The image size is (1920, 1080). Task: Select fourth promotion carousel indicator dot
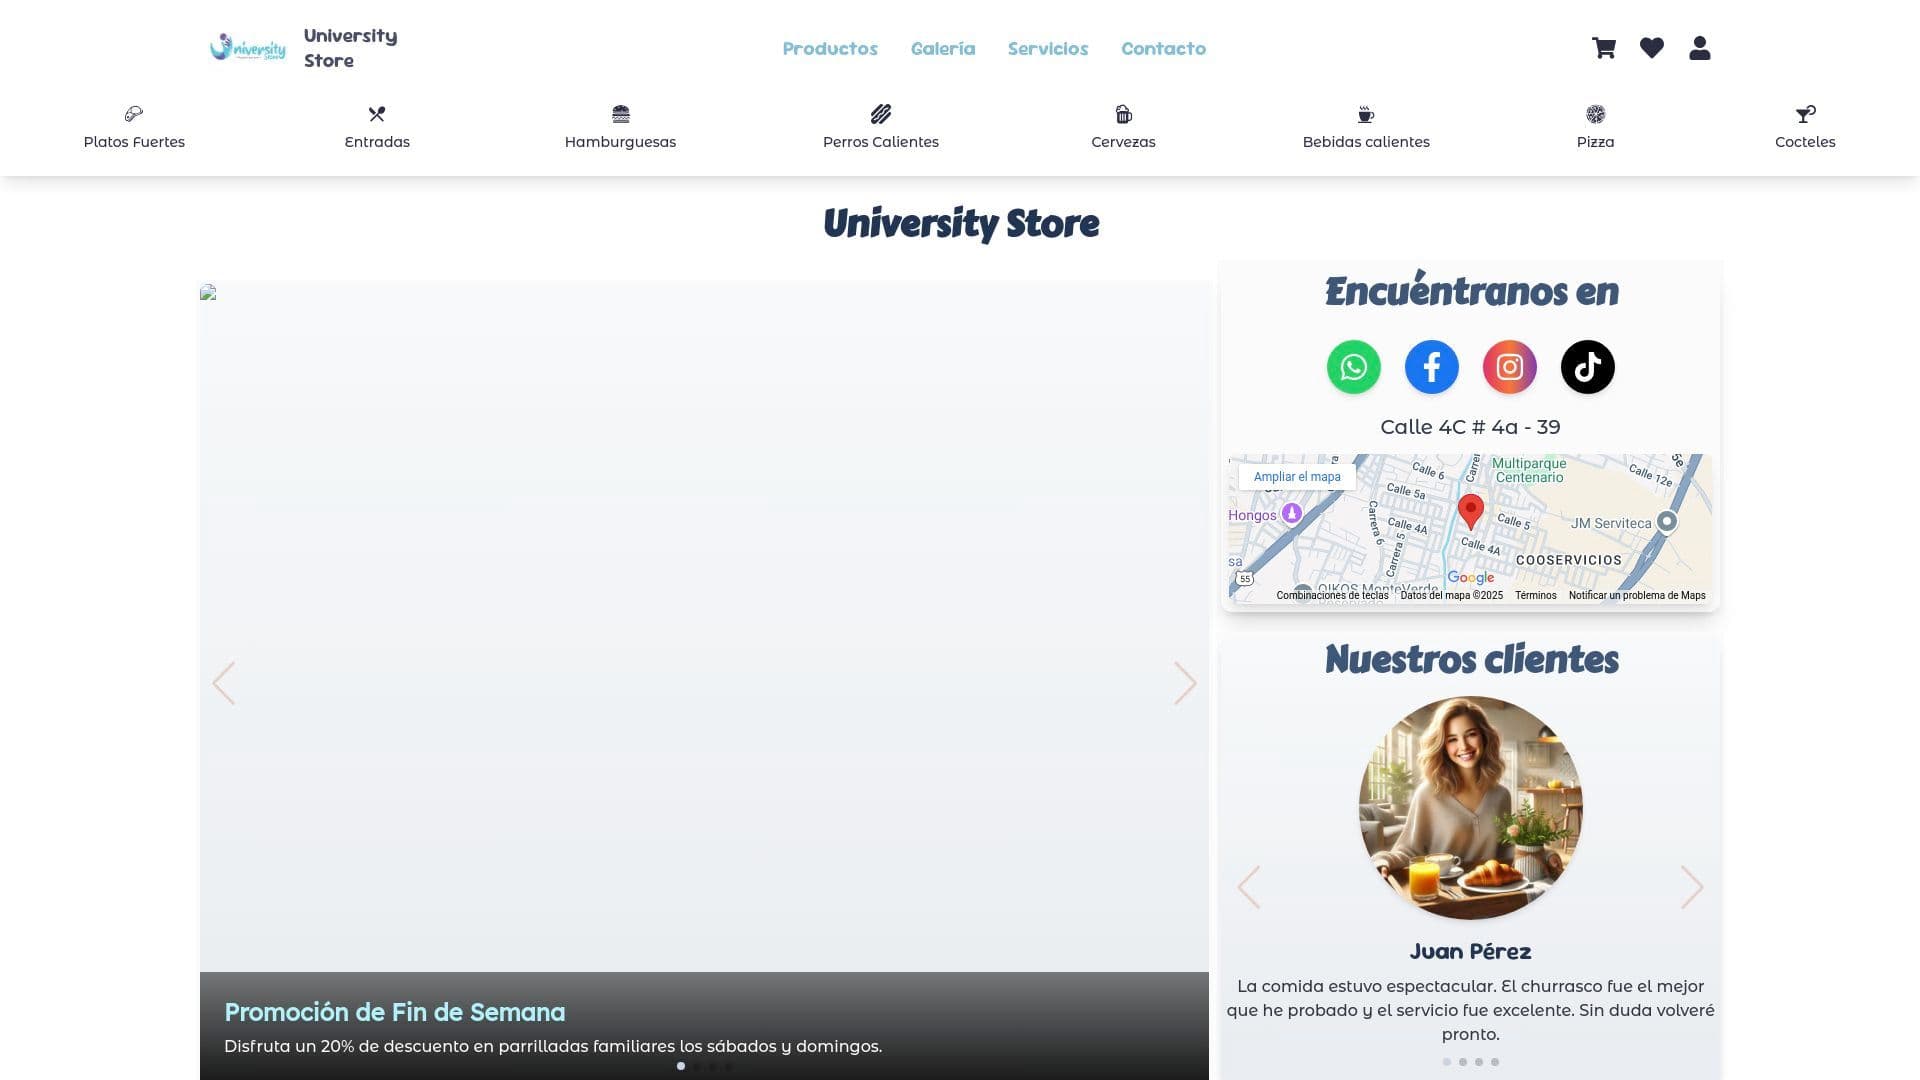[729, 1066]
